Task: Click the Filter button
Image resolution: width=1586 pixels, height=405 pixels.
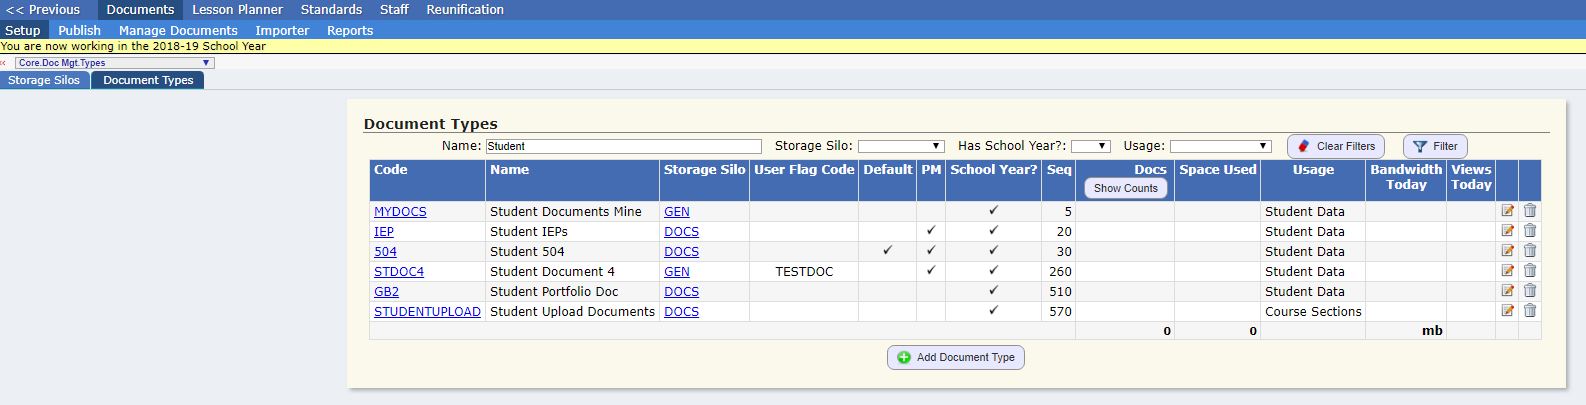Action: 1435,146
